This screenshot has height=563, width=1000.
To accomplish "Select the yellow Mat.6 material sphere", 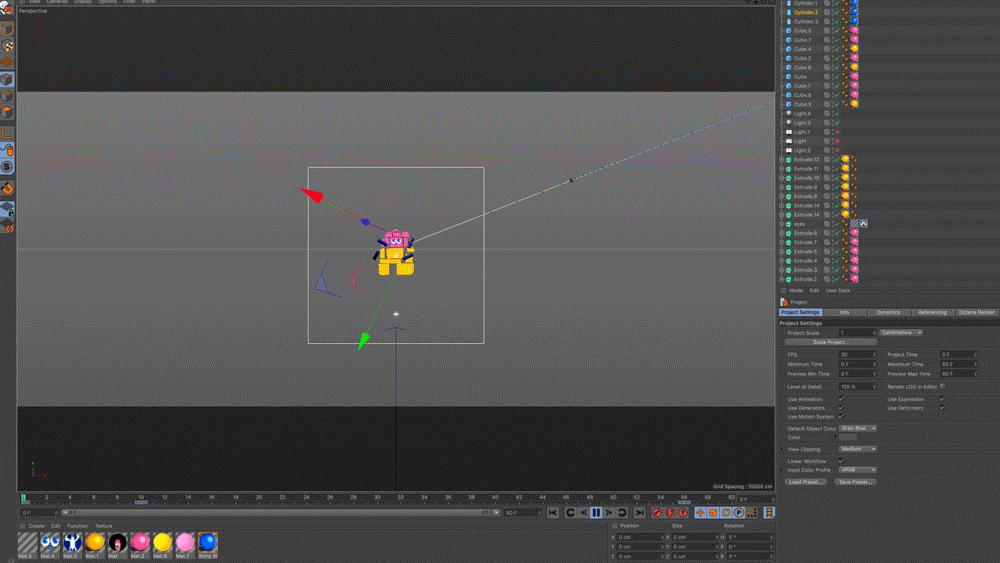I will tap(162, 543).
